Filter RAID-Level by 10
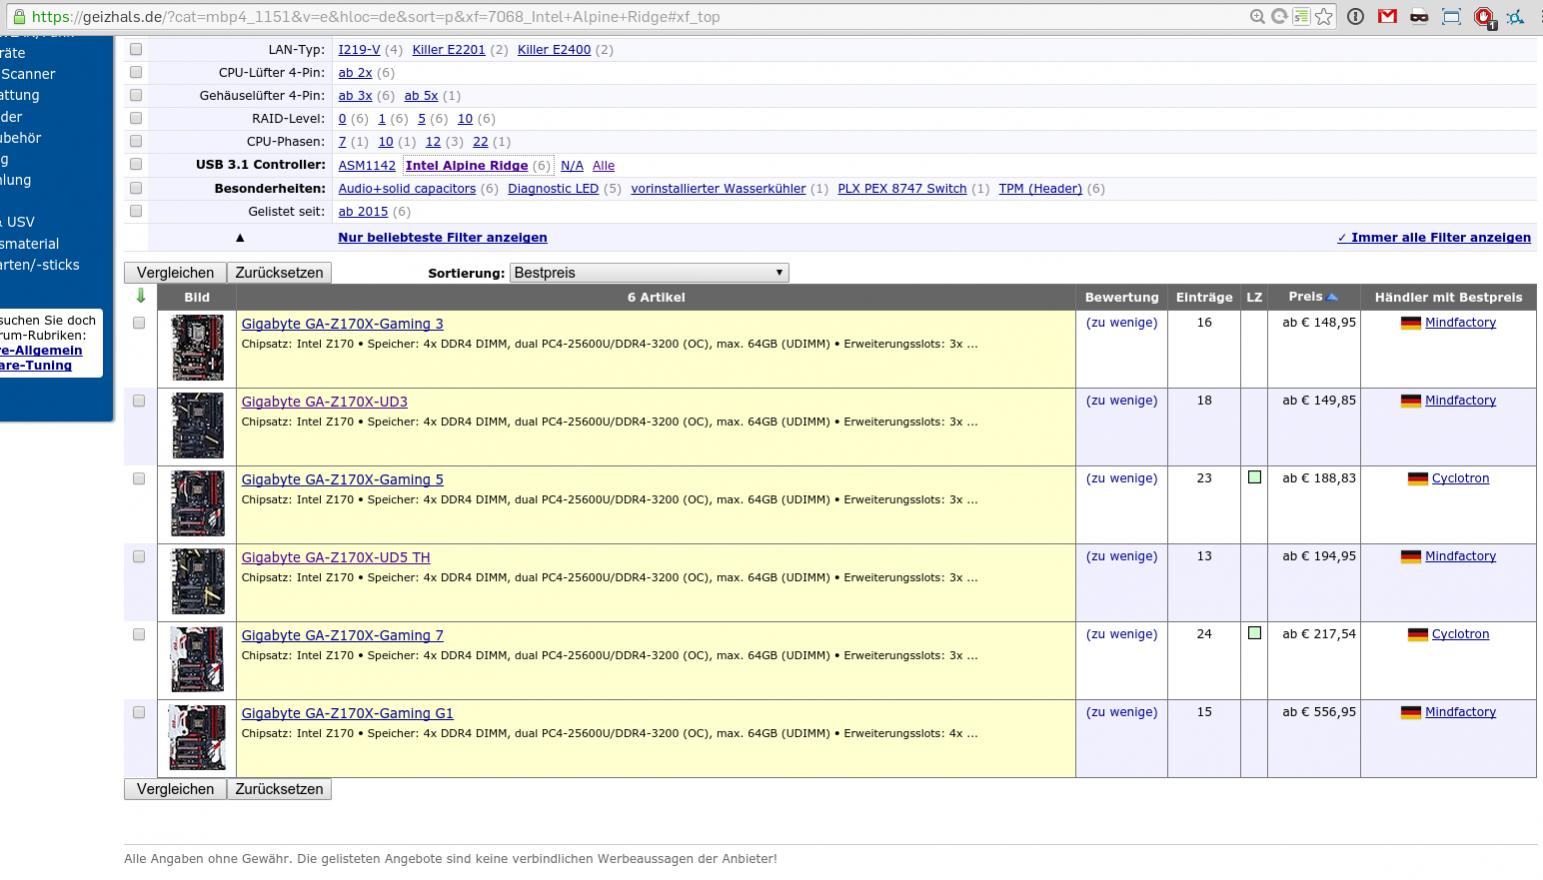1543x880 pixels. [x=465, y=118]
